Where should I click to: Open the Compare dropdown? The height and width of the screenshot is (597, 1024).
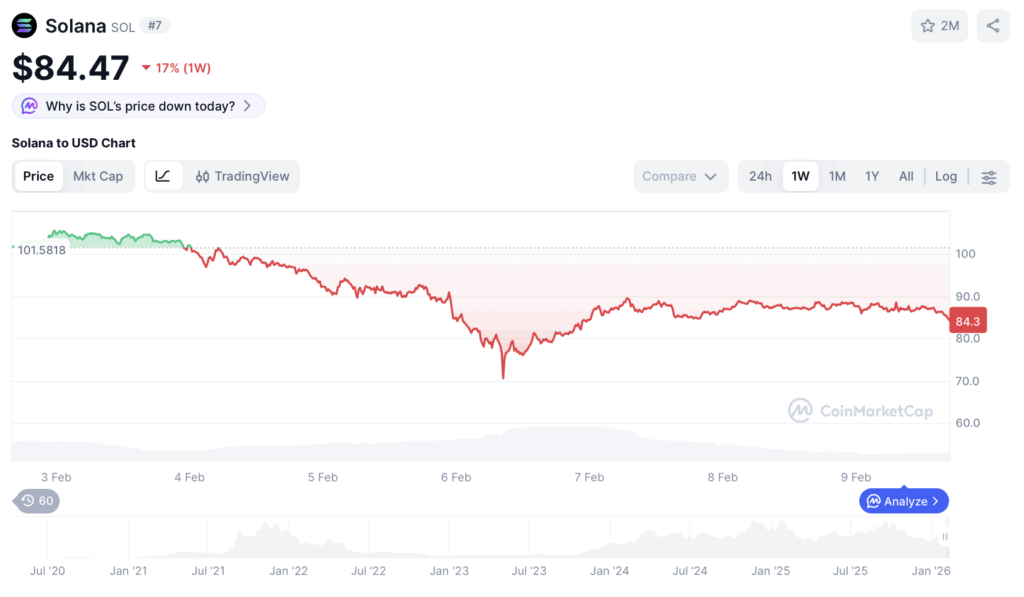pos(680,176)
